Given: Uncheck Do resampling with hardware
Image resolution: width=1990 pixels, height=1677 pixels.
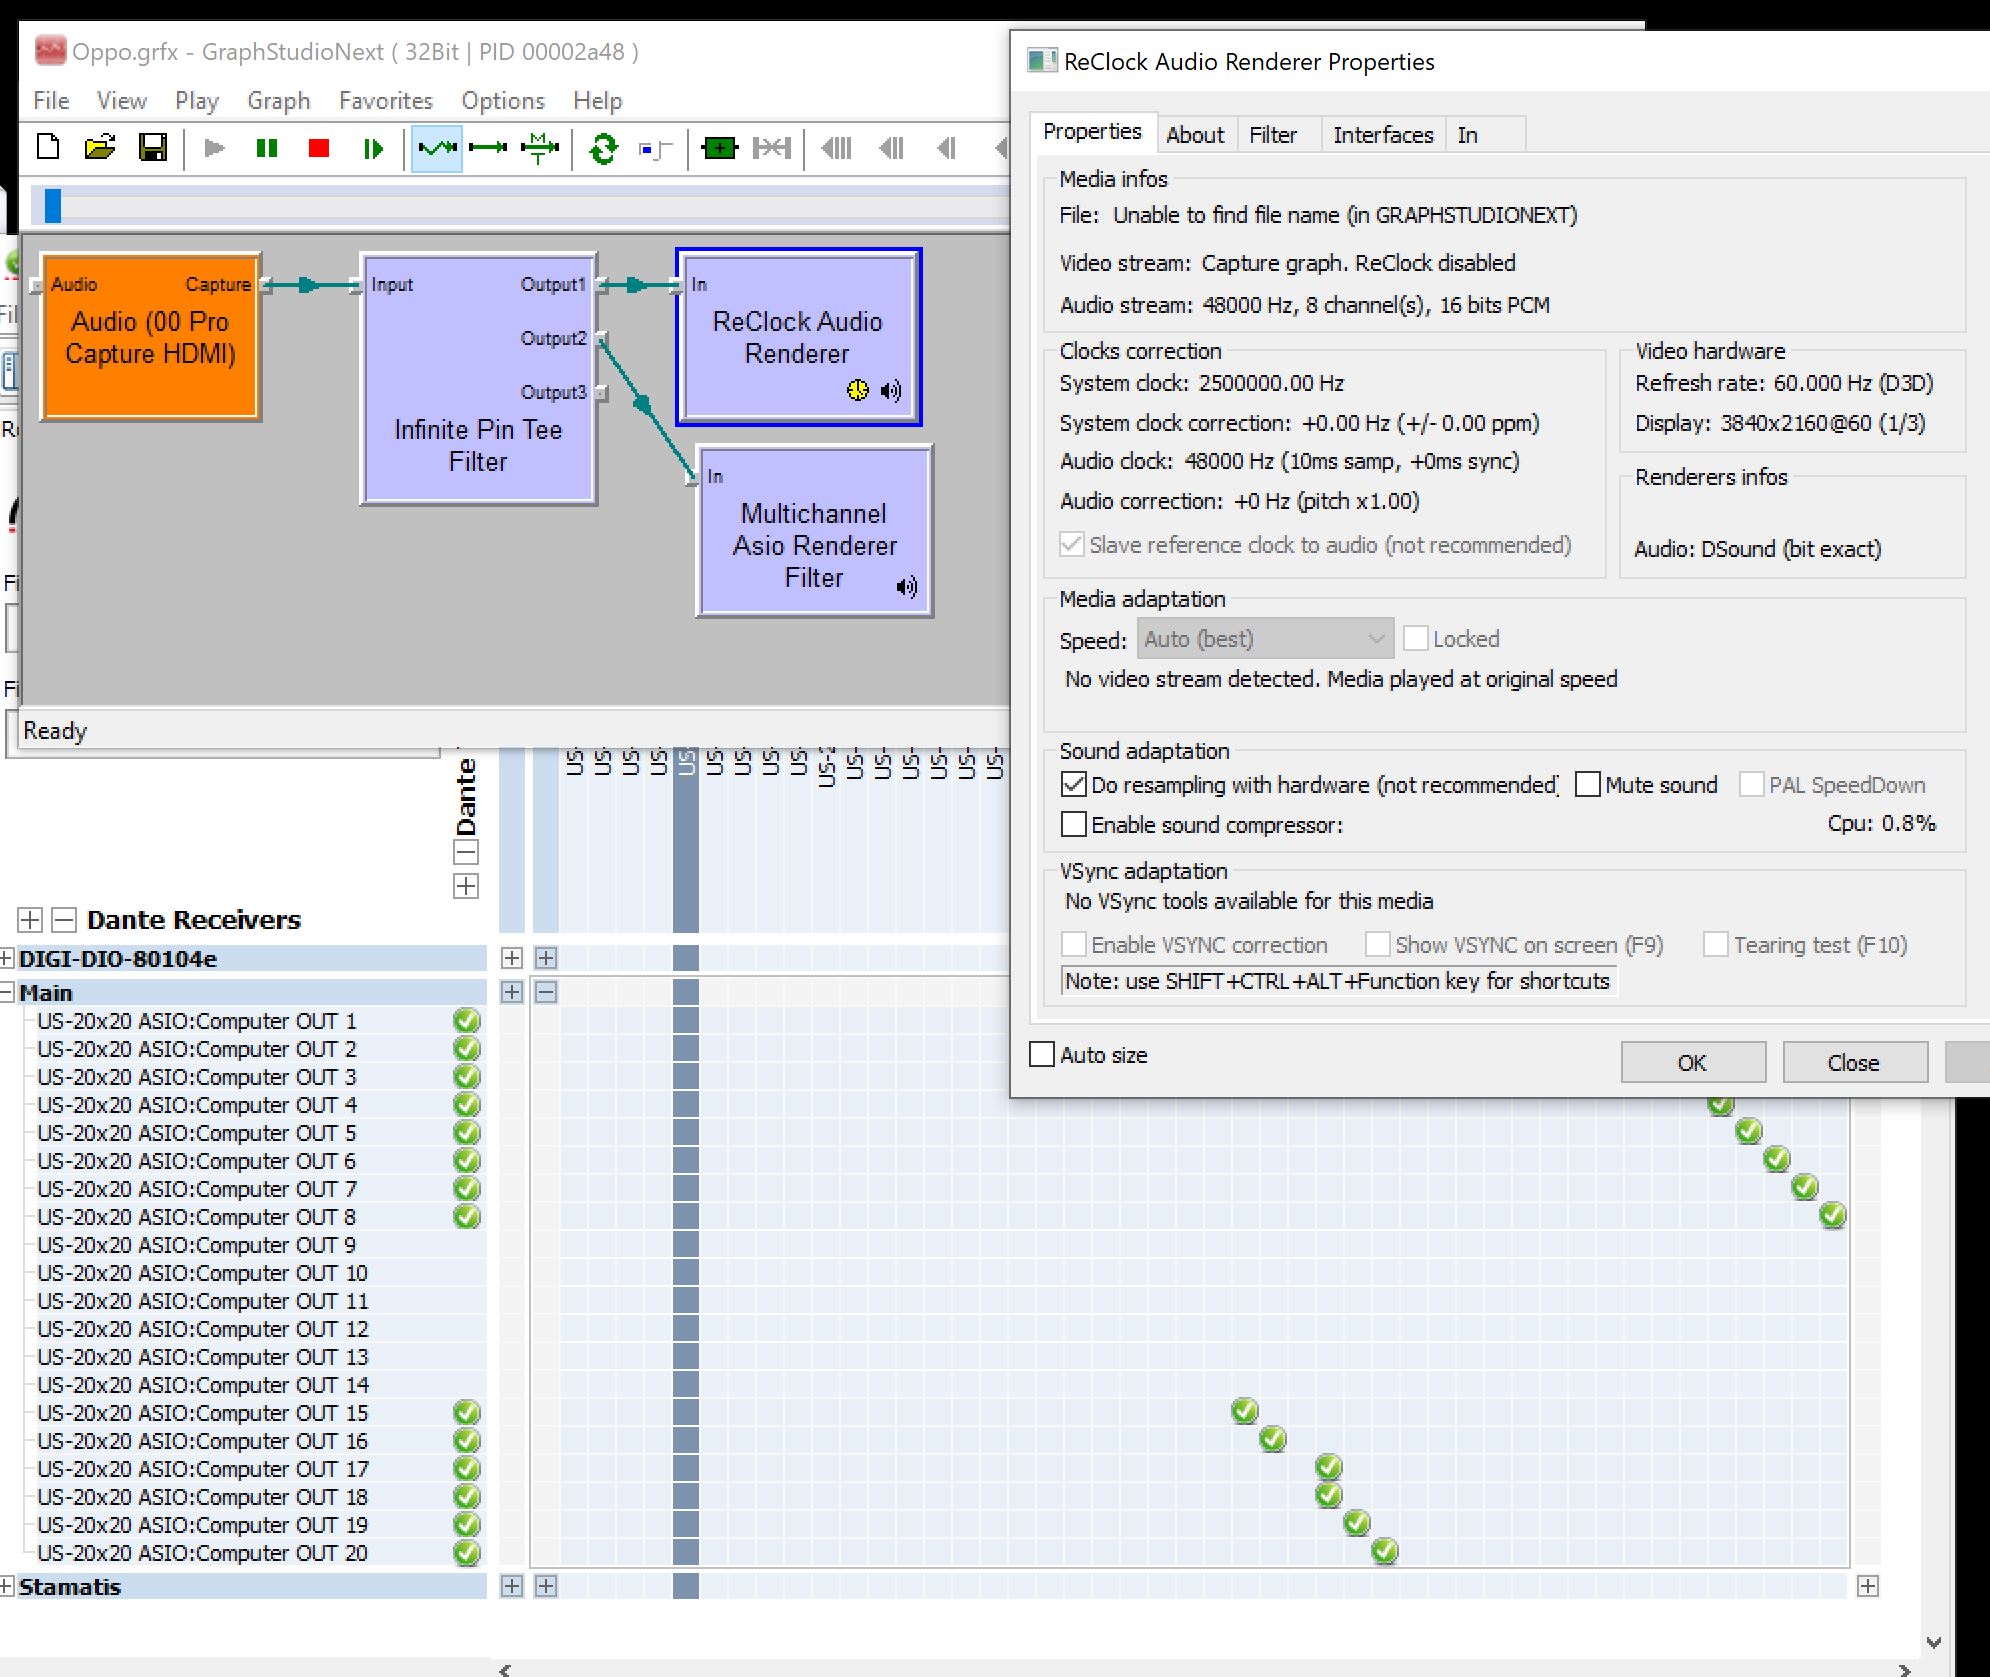Looking at the screenshot, I should [x=1074, y=785].
